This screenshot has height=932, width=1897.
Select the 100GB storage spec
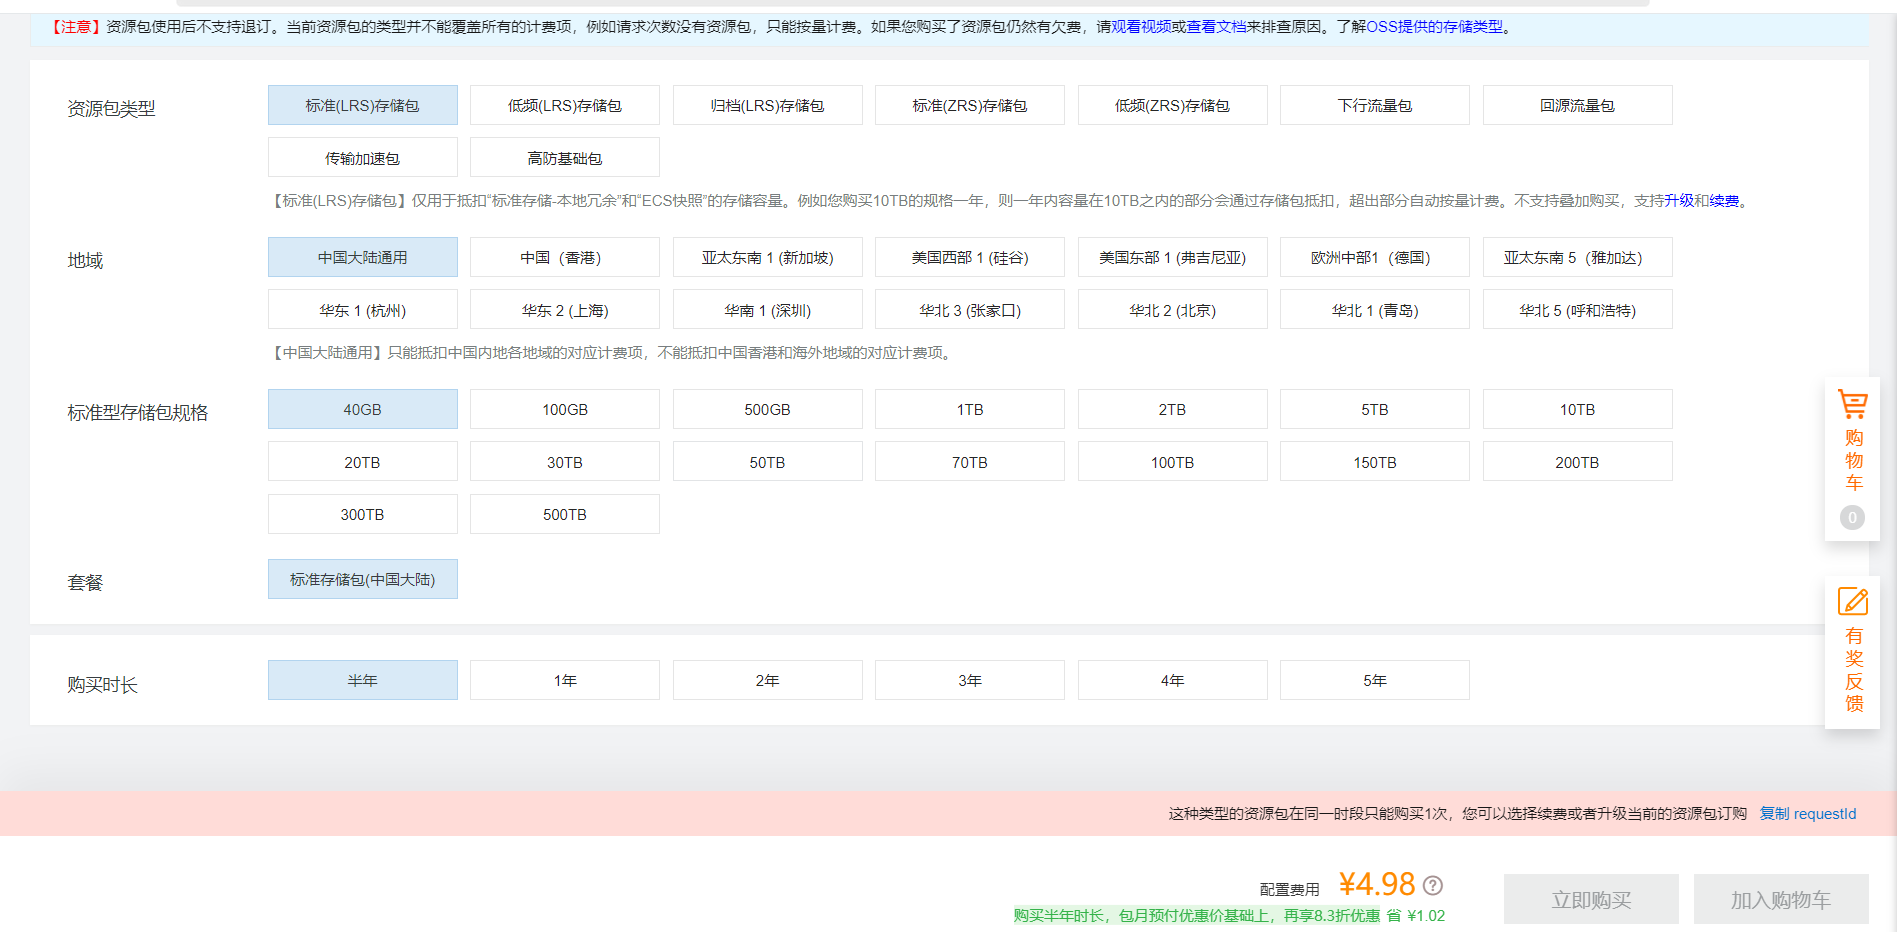(x=564, y=409)
